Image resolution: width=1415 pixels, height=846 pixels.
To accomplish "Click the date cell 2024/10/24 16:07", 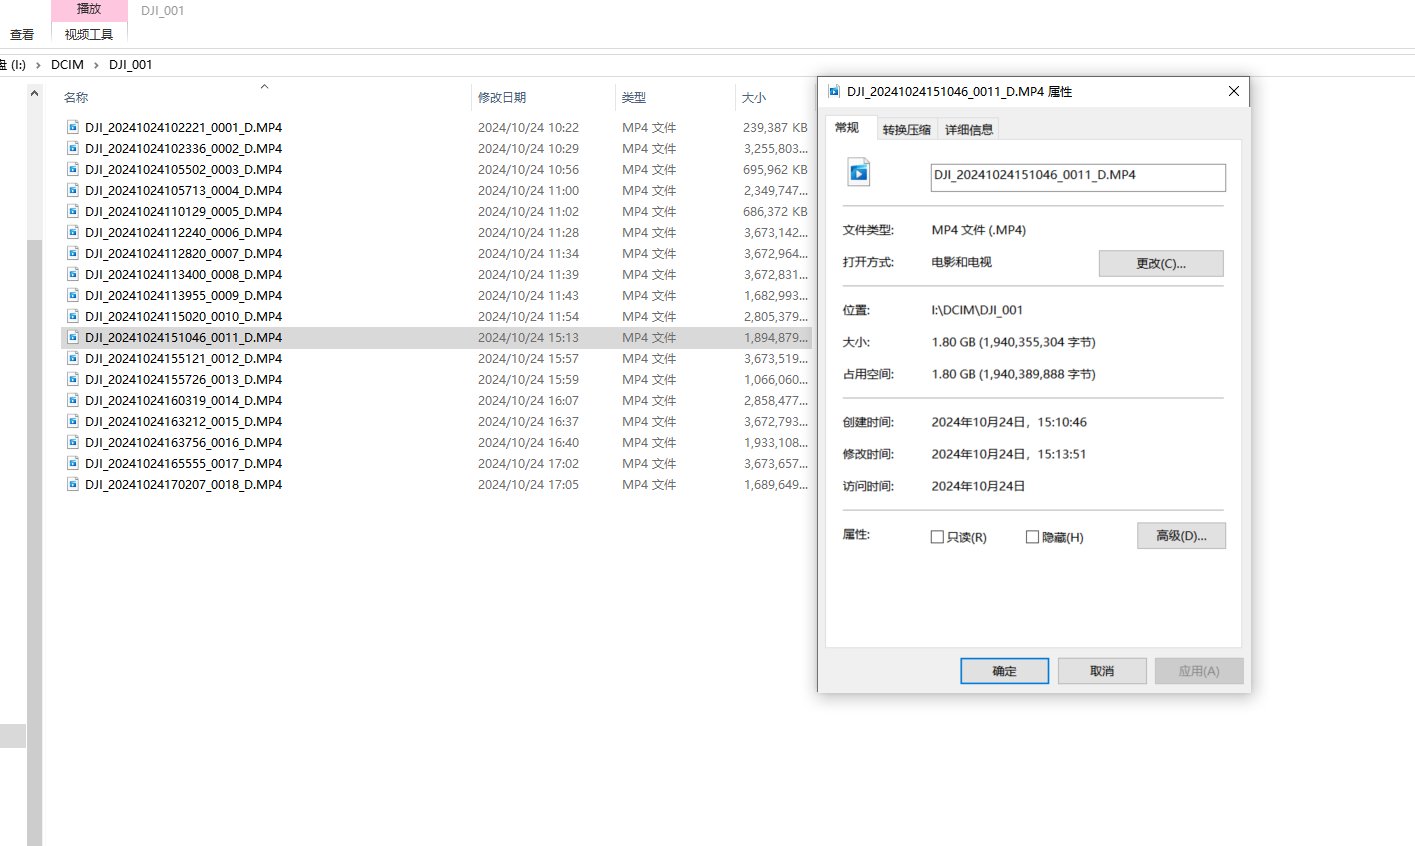I will [x=528, y=400].
